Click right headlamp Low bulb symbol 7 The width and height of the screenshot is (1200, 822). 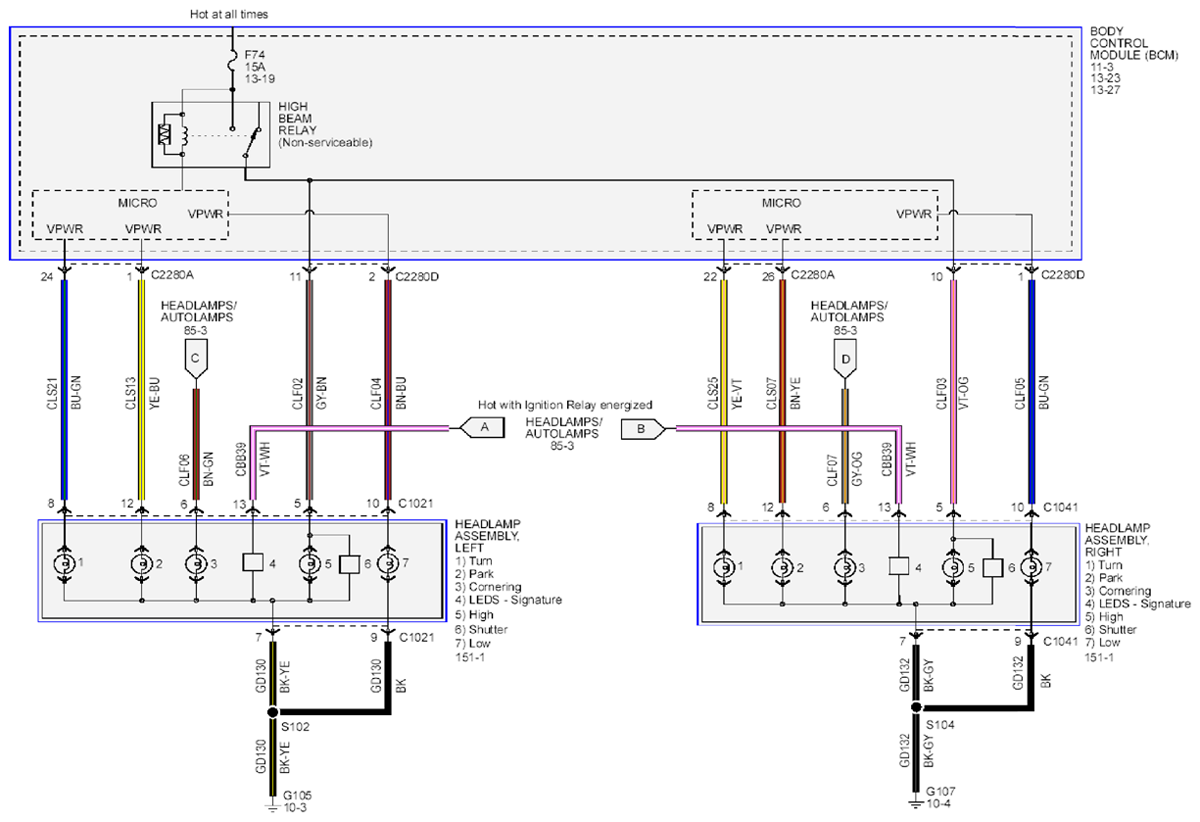click(1027, 567)
